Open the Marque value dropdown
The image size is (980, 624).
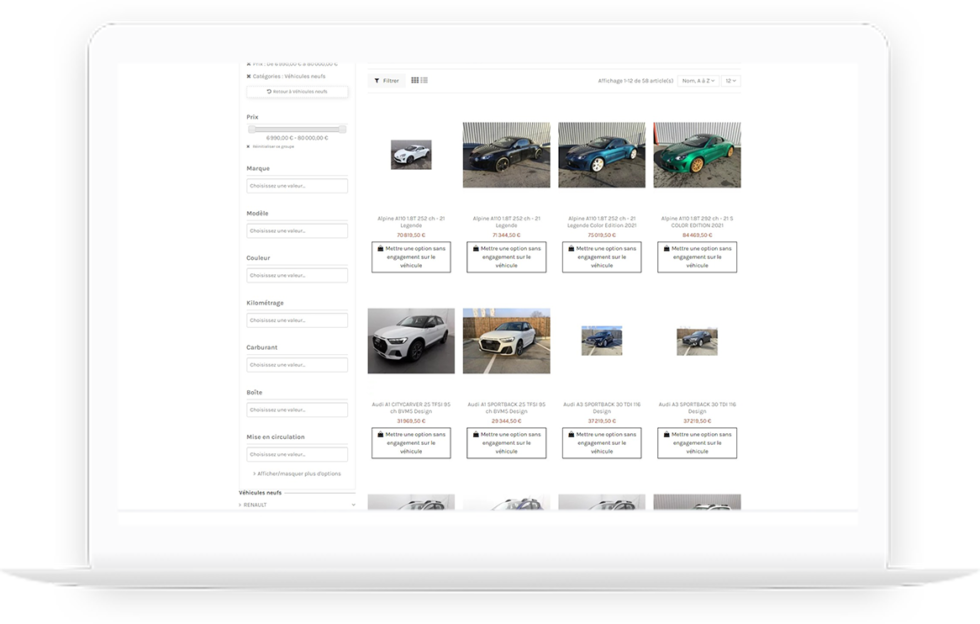tap(298, 186)
